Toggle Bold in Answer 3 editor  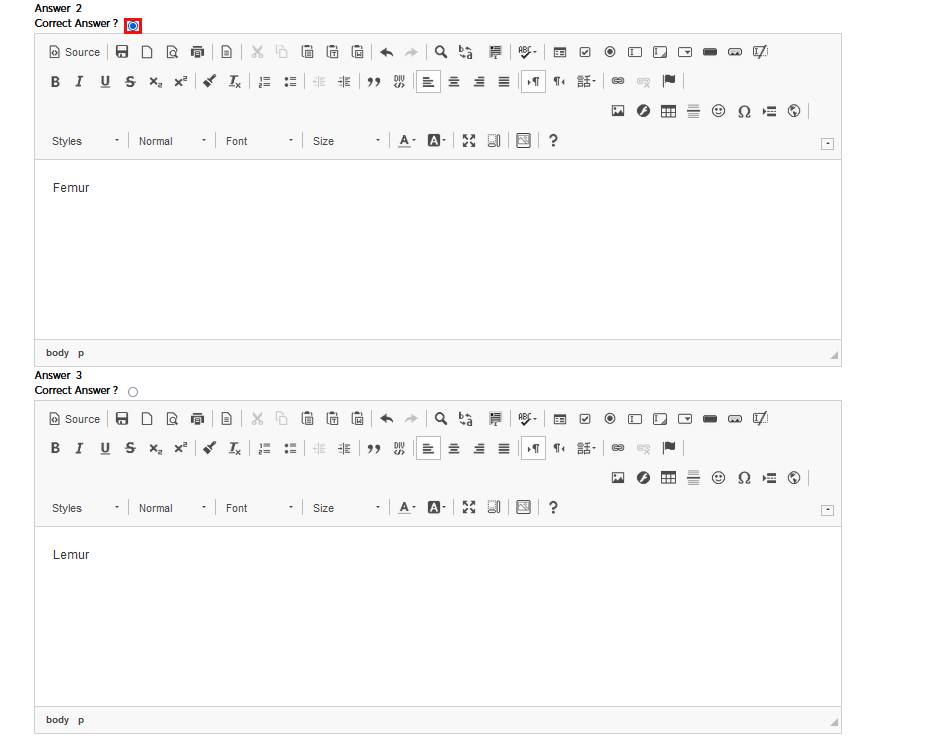(55, 448)
